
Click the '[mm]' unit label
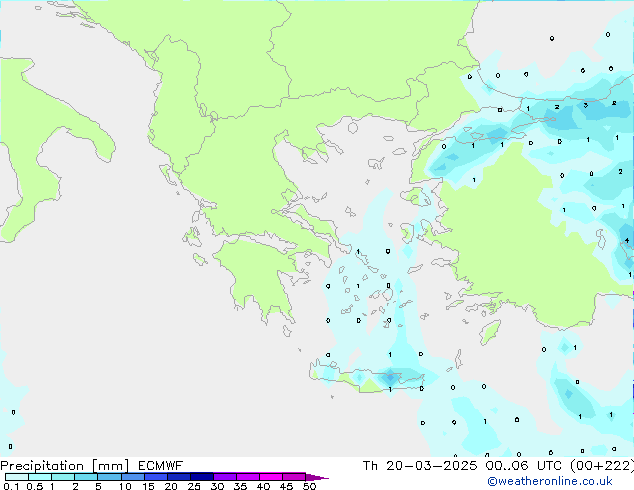pyautogui.click(x=111, y=466)
